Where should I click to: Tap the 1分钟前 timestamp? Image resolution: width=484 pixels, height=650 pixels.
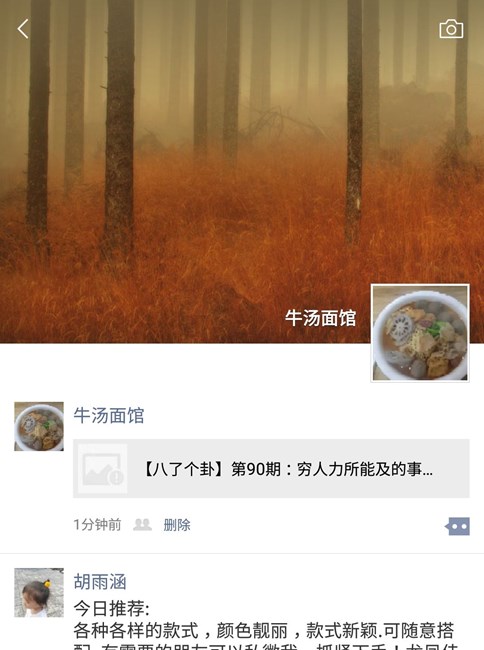97,525
